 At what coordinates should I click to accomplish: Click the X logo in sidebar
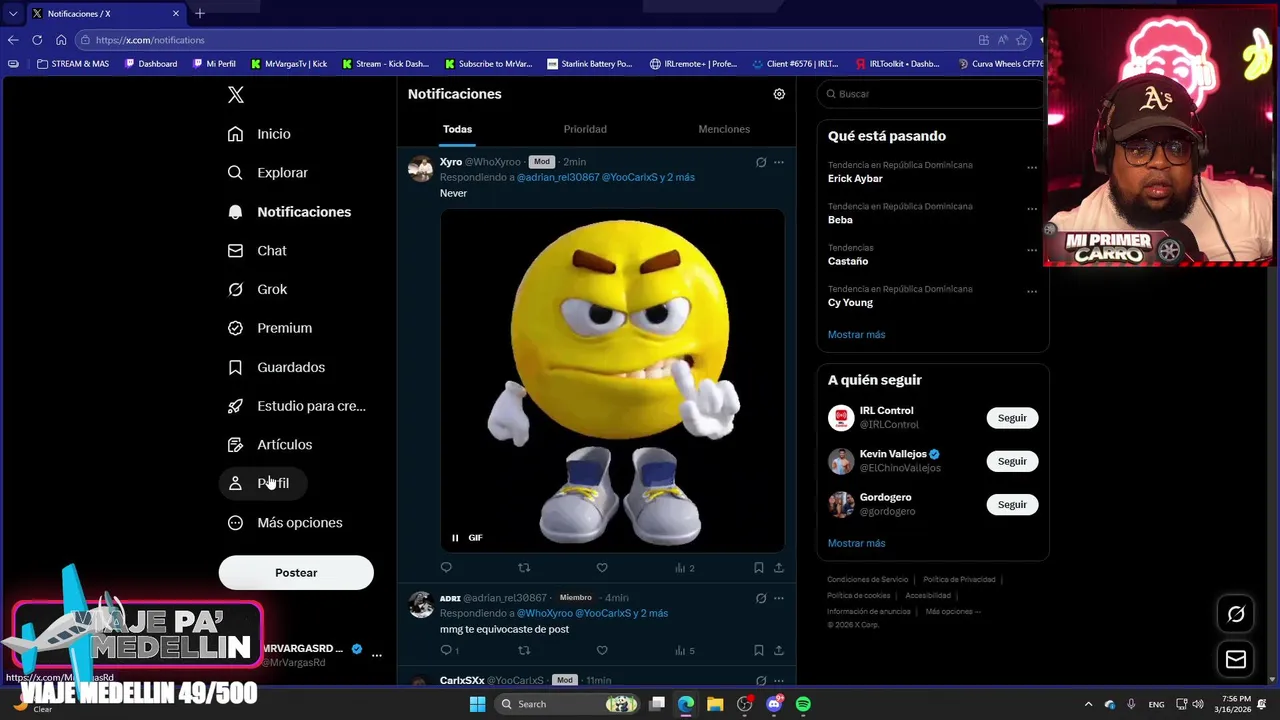(x=236, y=95)
